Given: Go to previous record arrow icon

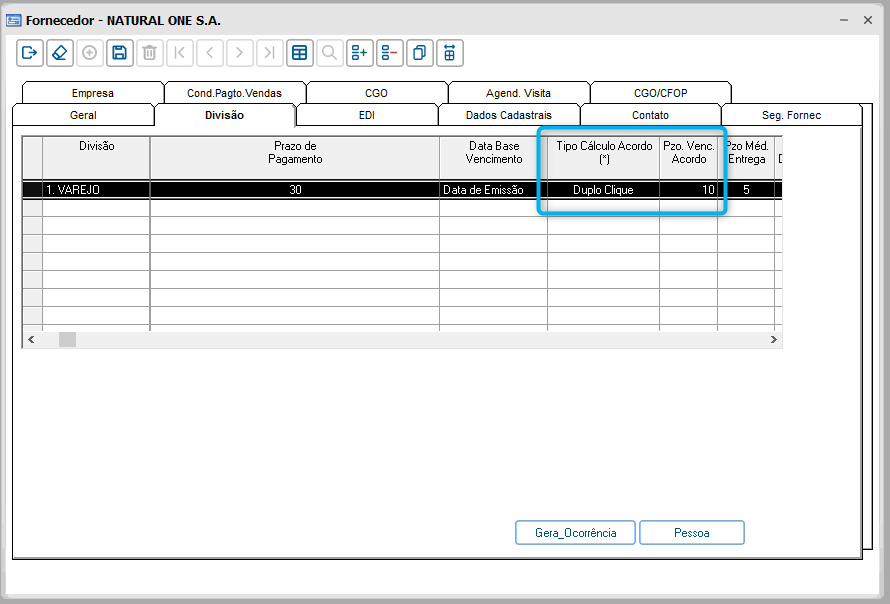Looking at the screenshot, I should (210, 53).
